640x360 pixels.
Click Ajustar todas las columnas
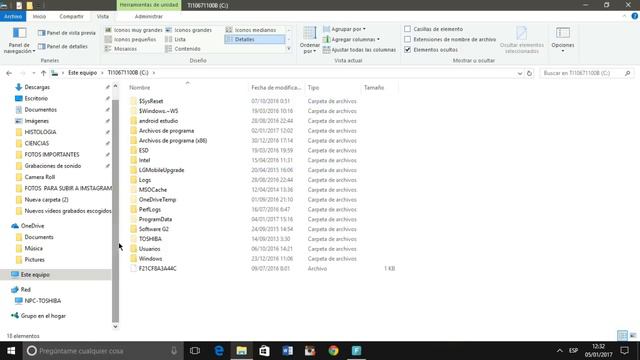pyautogui.click(x=359, y=49)
